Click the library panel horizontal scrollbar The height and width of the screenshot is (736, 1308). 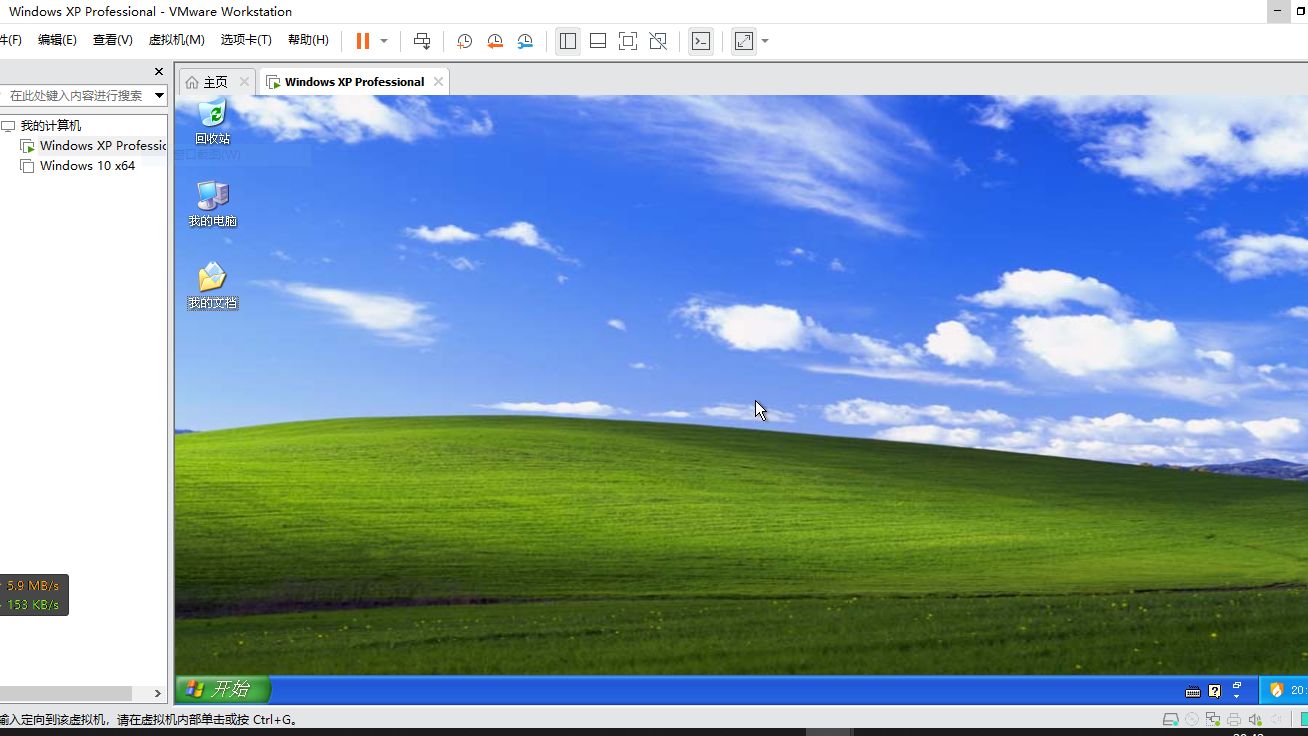66,693
